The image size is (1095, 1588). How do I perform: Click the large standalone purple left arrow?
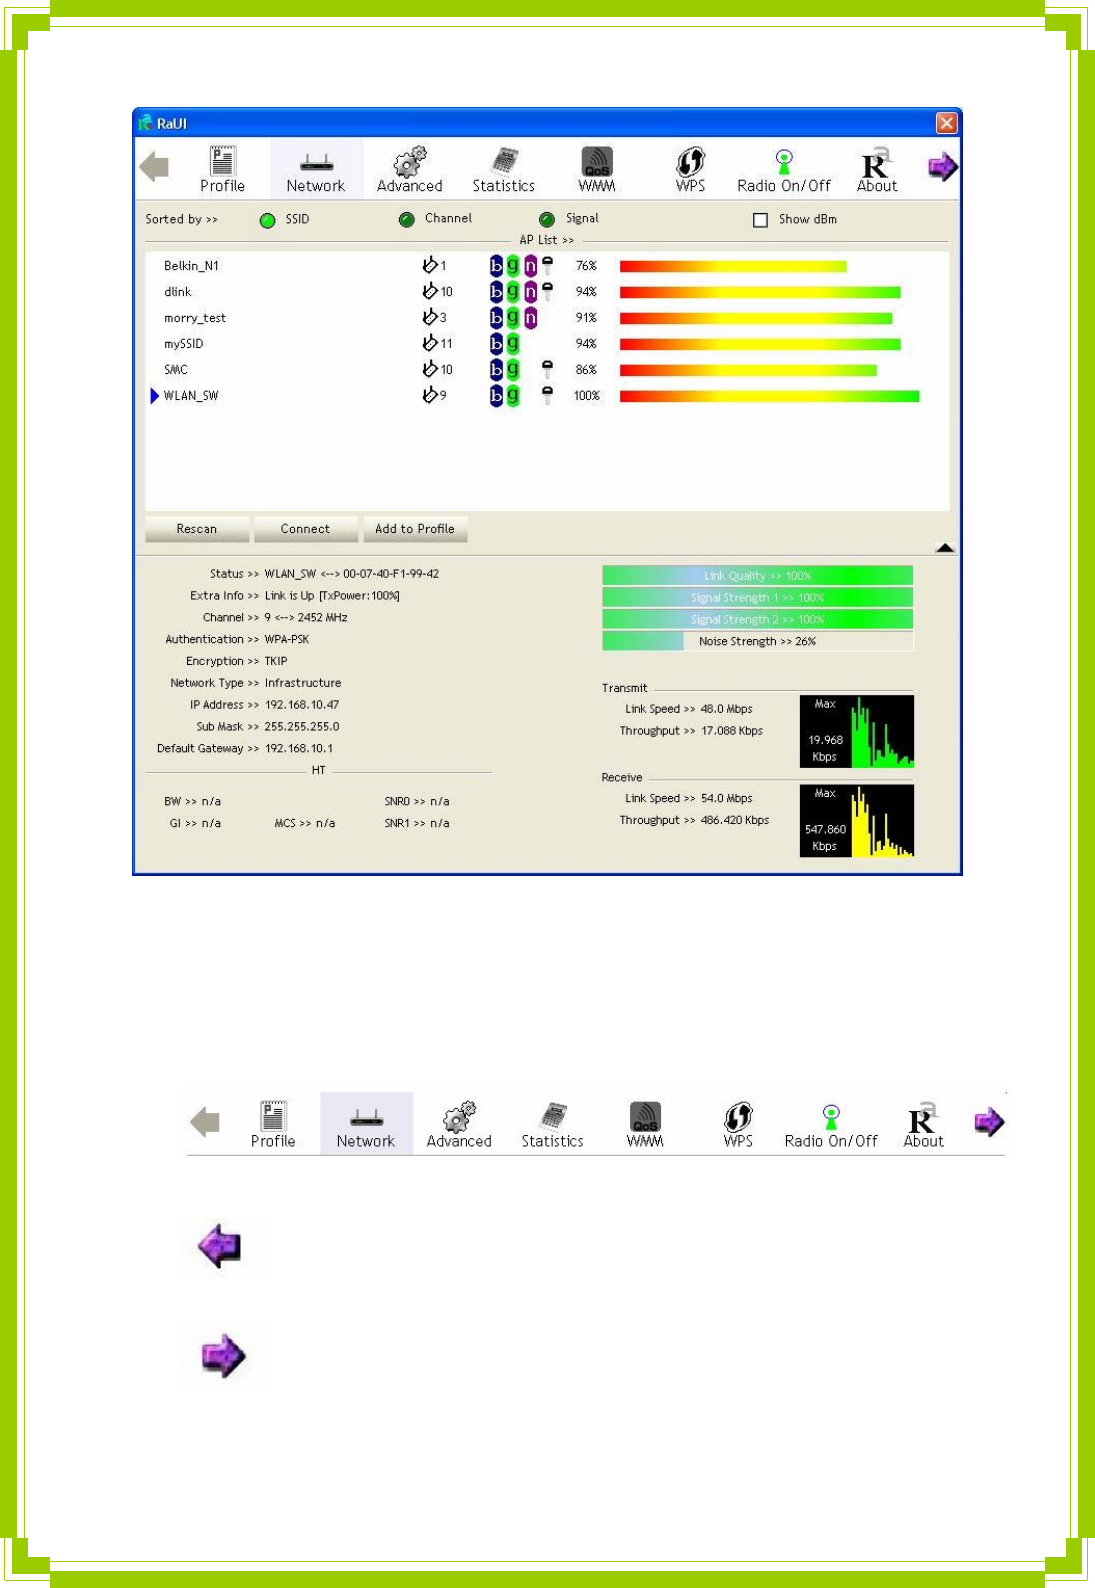219,1246
